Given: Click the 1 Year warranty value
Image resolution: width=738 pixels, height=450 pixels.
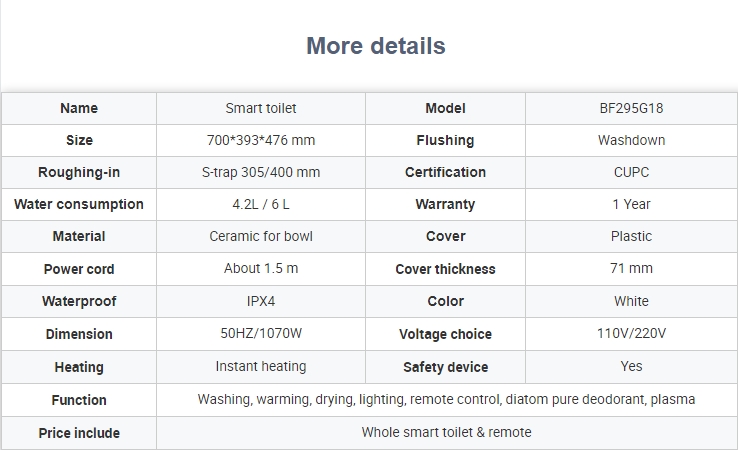Looking at the screenshot, I should pos(631,204).
